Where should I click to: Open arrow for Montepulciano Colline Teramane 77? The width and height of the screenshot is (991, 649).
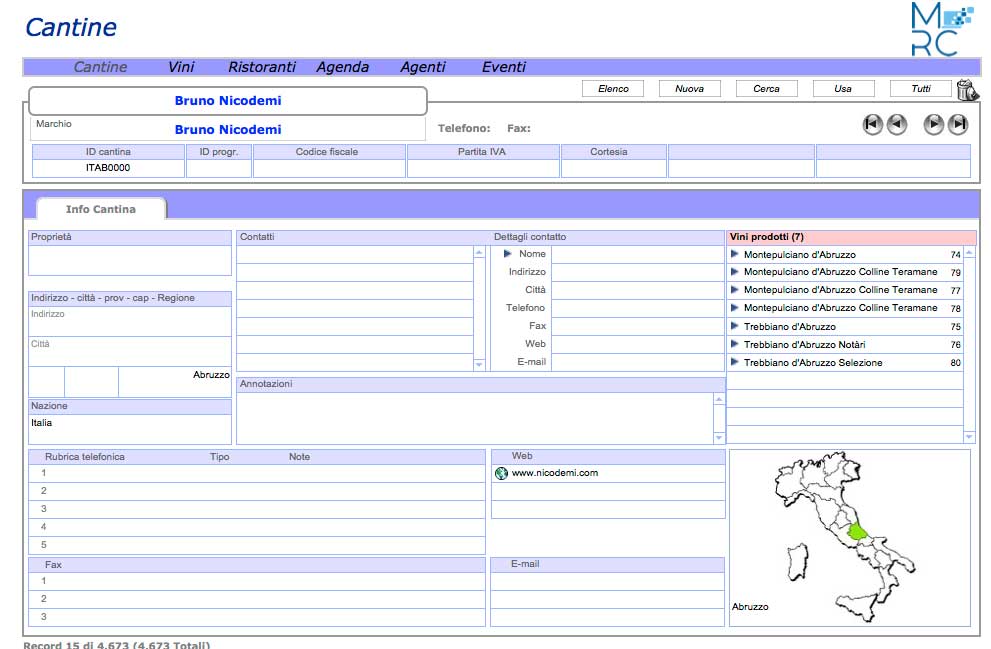pyautogui.click(x=734, y=289)
